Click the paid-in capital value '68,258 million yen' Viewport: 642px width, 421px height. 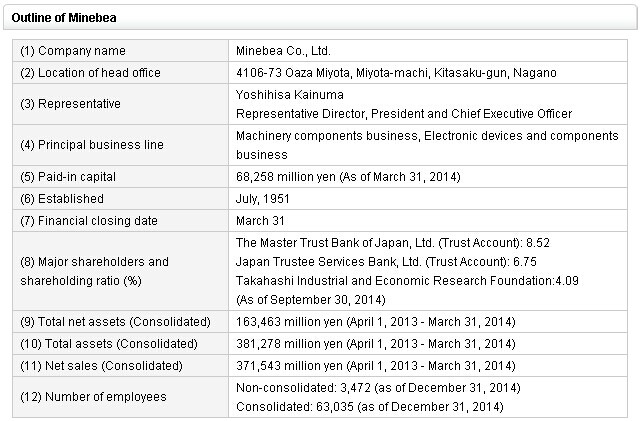(283, 177)
